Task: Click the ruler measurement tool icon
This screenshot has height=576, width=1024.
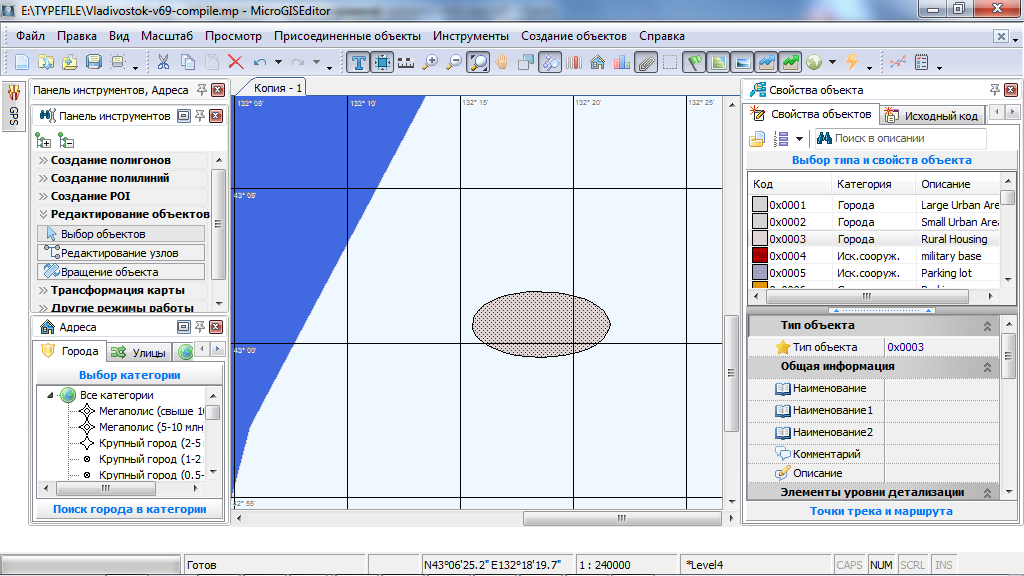Action: pos(405,62)
